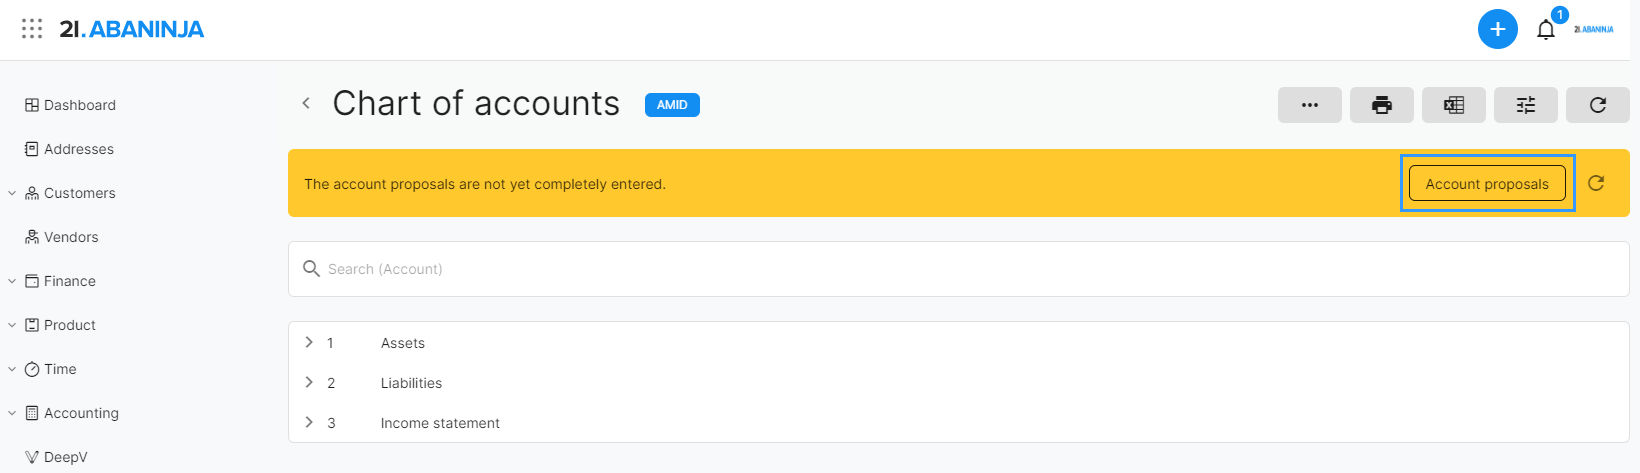Expand the Finance sidebar section
Screen dimensions: 1640x473
click(x=12, y=281)
